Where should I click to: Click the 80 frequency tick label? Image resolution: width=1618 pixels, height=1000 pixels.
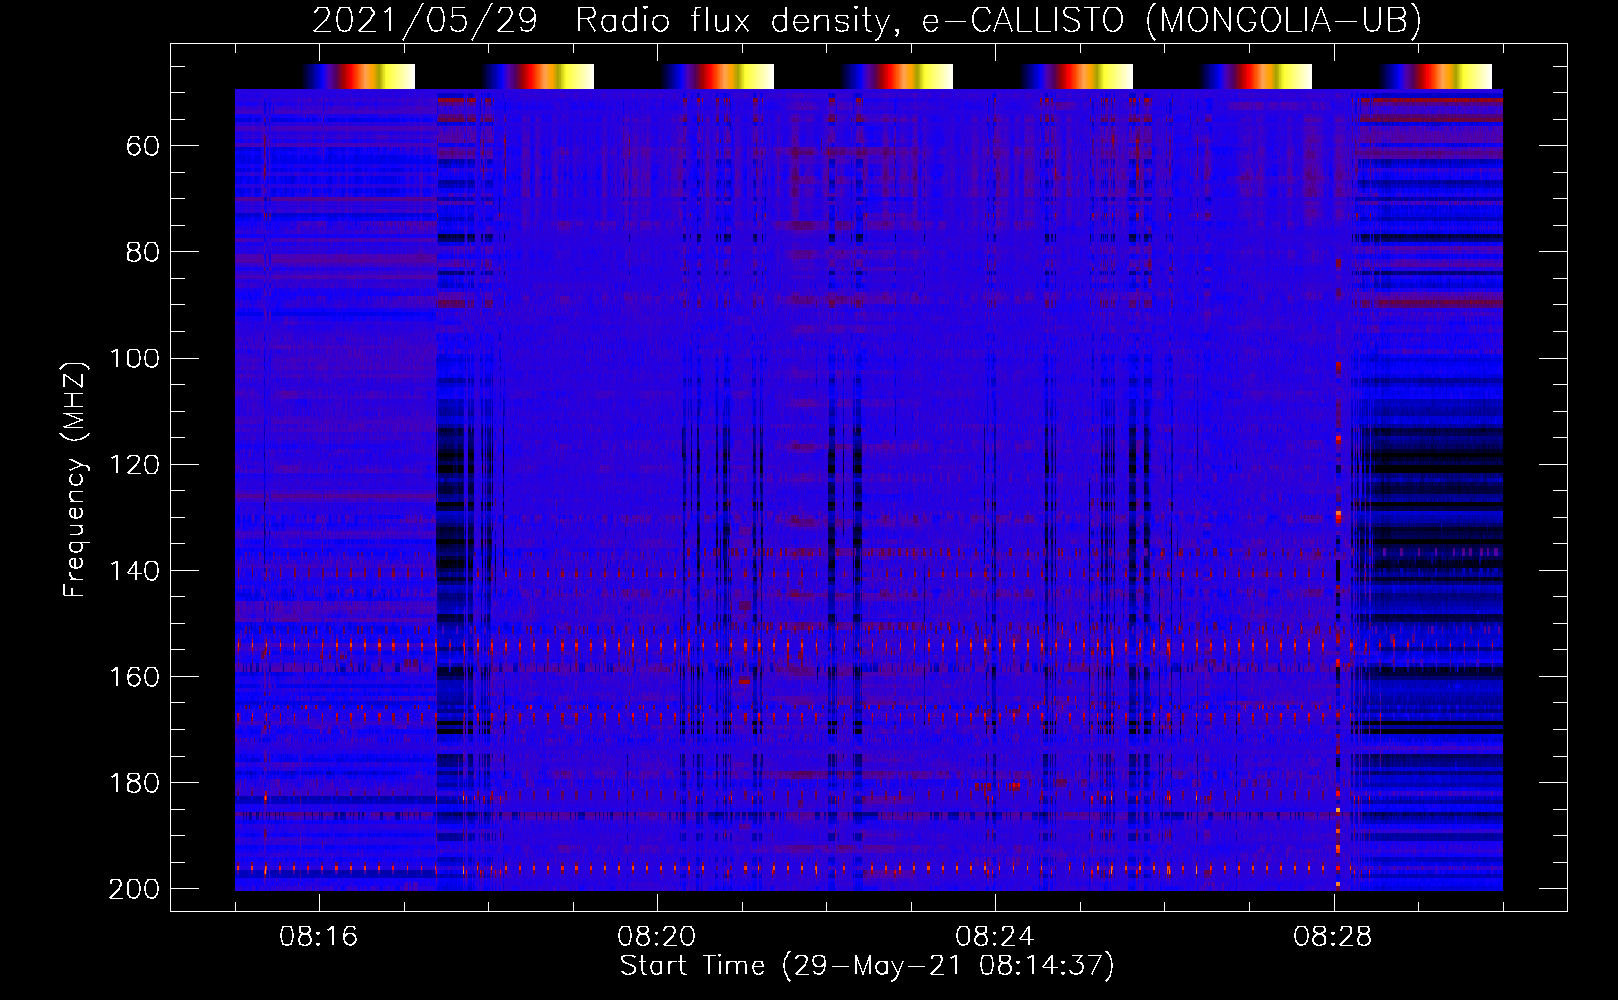(x=143, y=252)
